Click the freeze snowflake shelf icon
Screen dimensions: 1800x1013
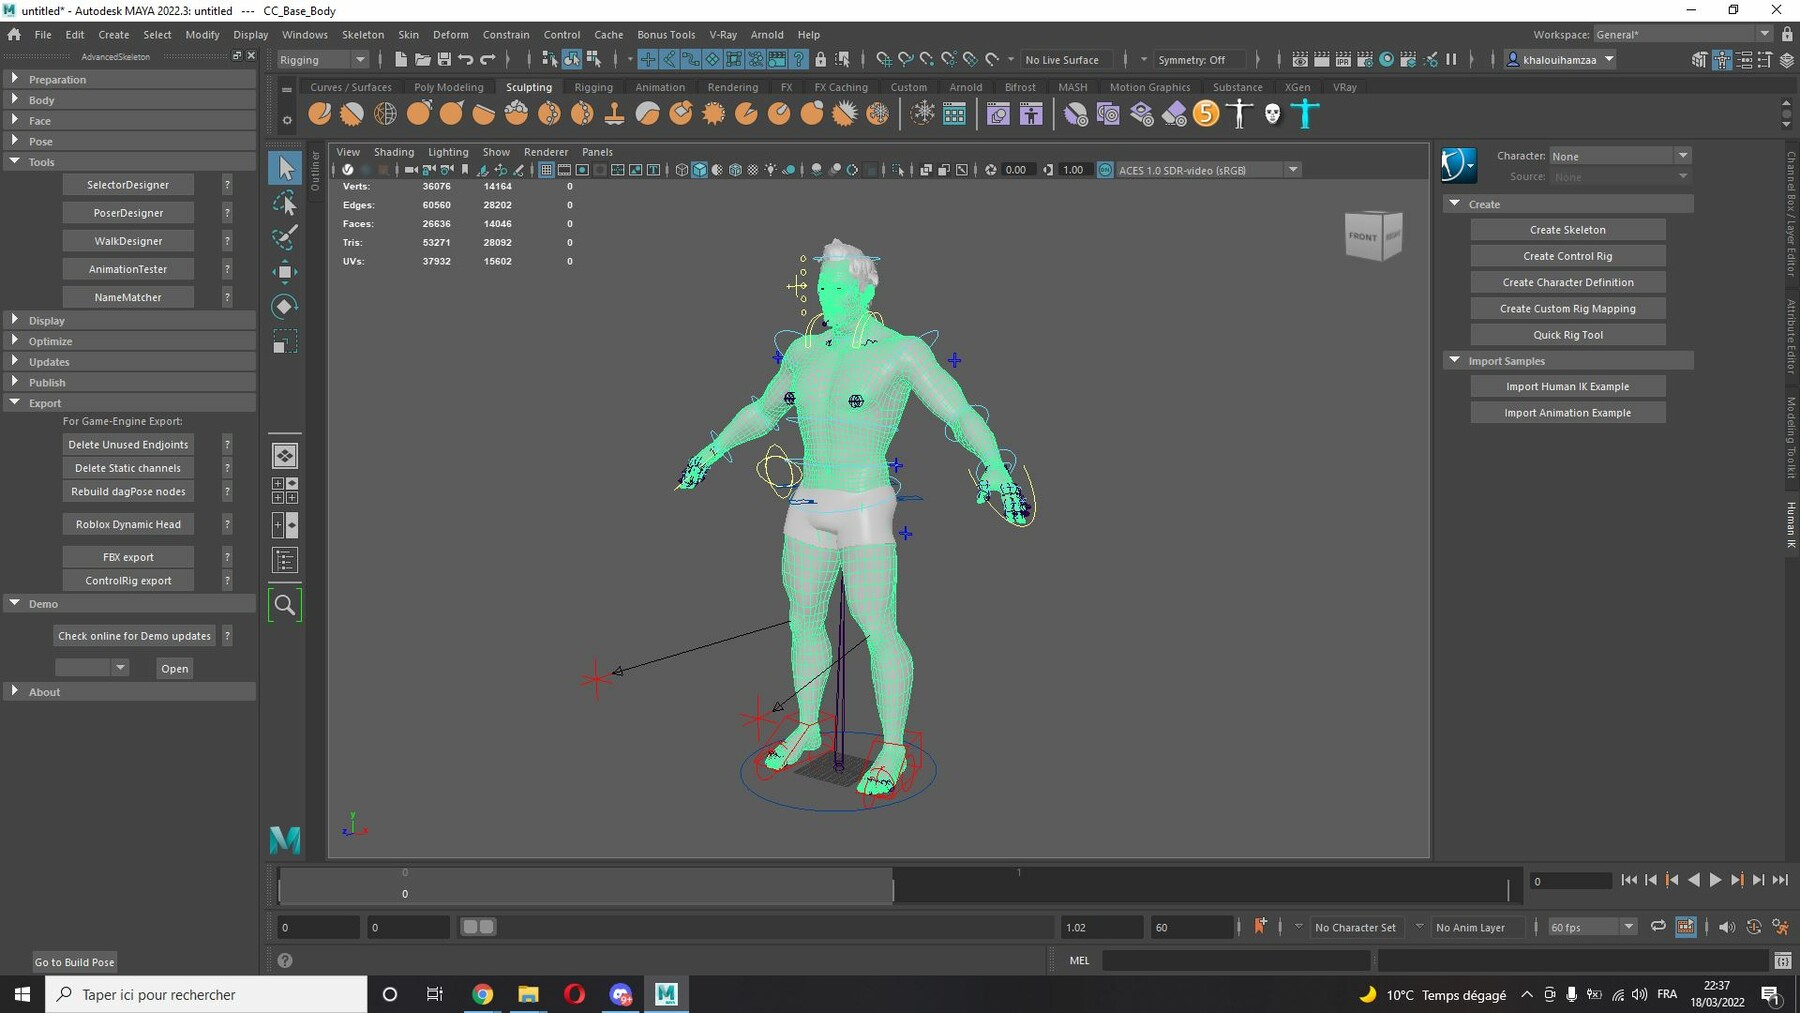(x=923, y=114)
